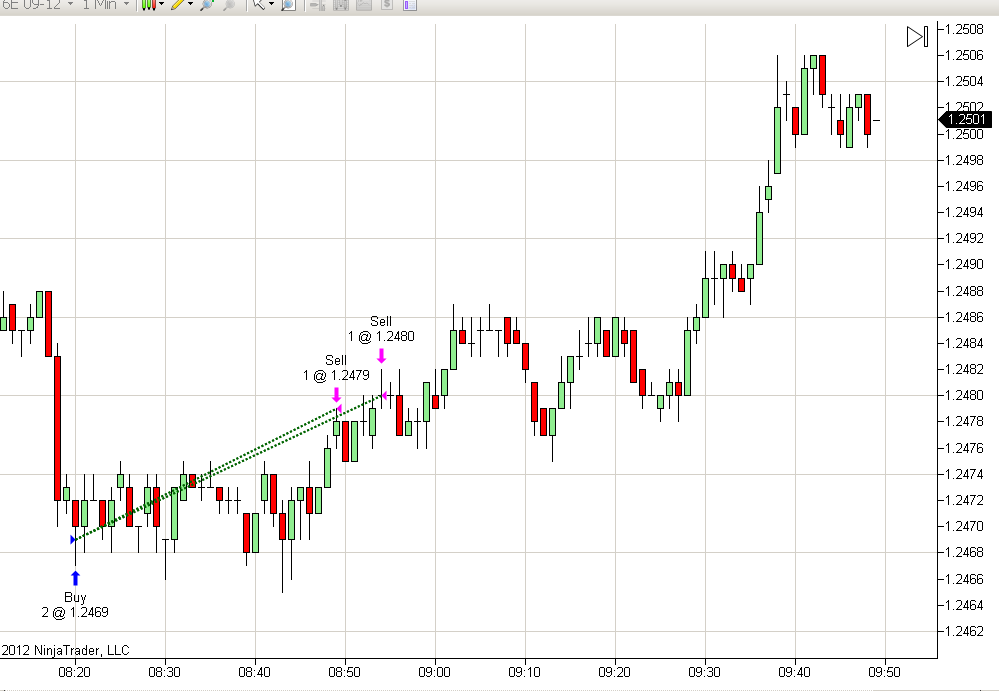Expand the cursor type dropdown arrow
The height and width of the screenshot is (691, 999).
pyautogui.click(x=271, y=4)
